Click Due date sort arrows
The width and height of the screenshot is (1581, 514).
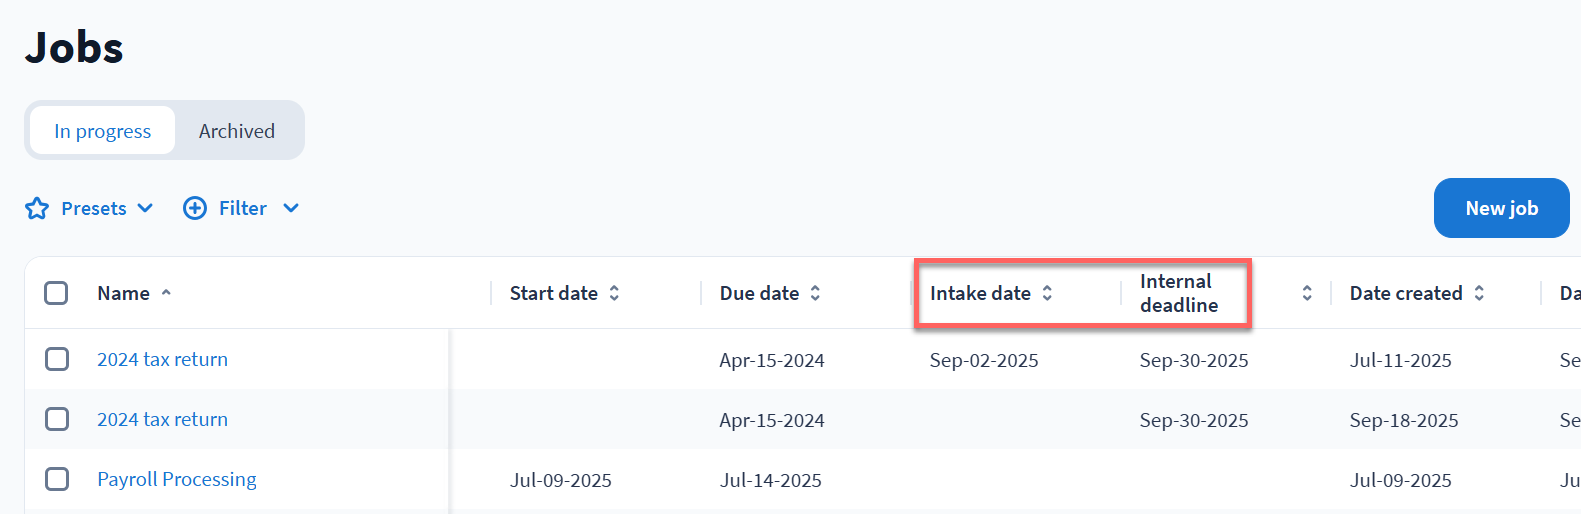[815, 293]
